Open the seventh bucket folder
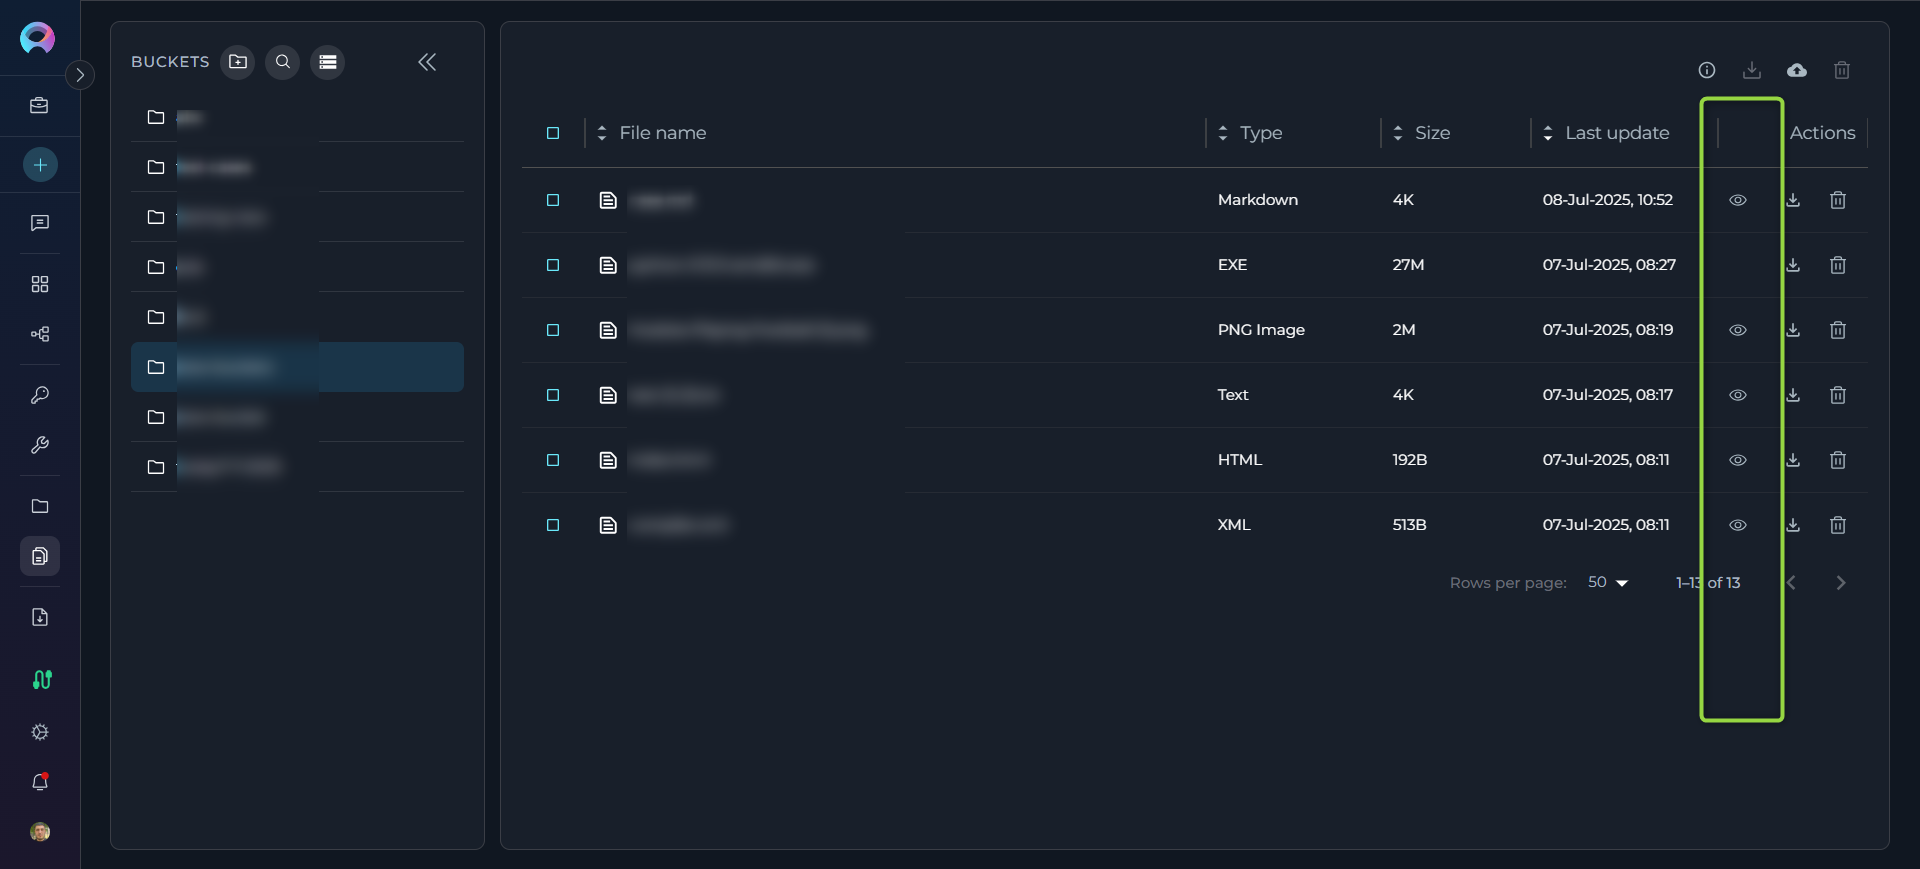 coord(297,417)
